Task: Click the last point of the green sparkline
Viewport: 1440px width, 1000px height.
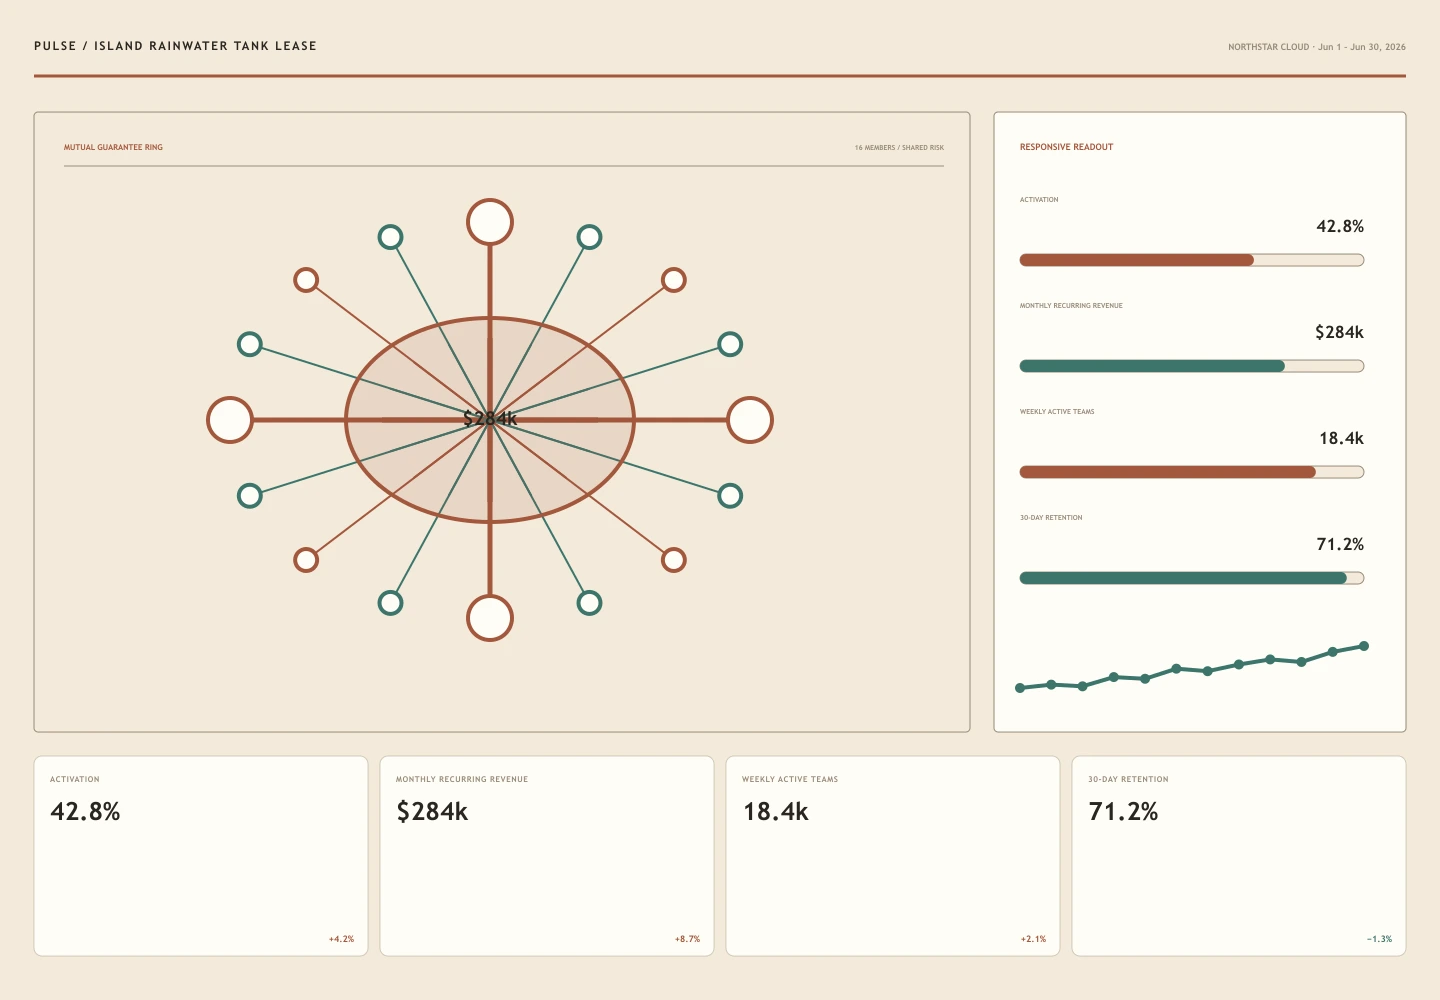Action: (1364, 646)
